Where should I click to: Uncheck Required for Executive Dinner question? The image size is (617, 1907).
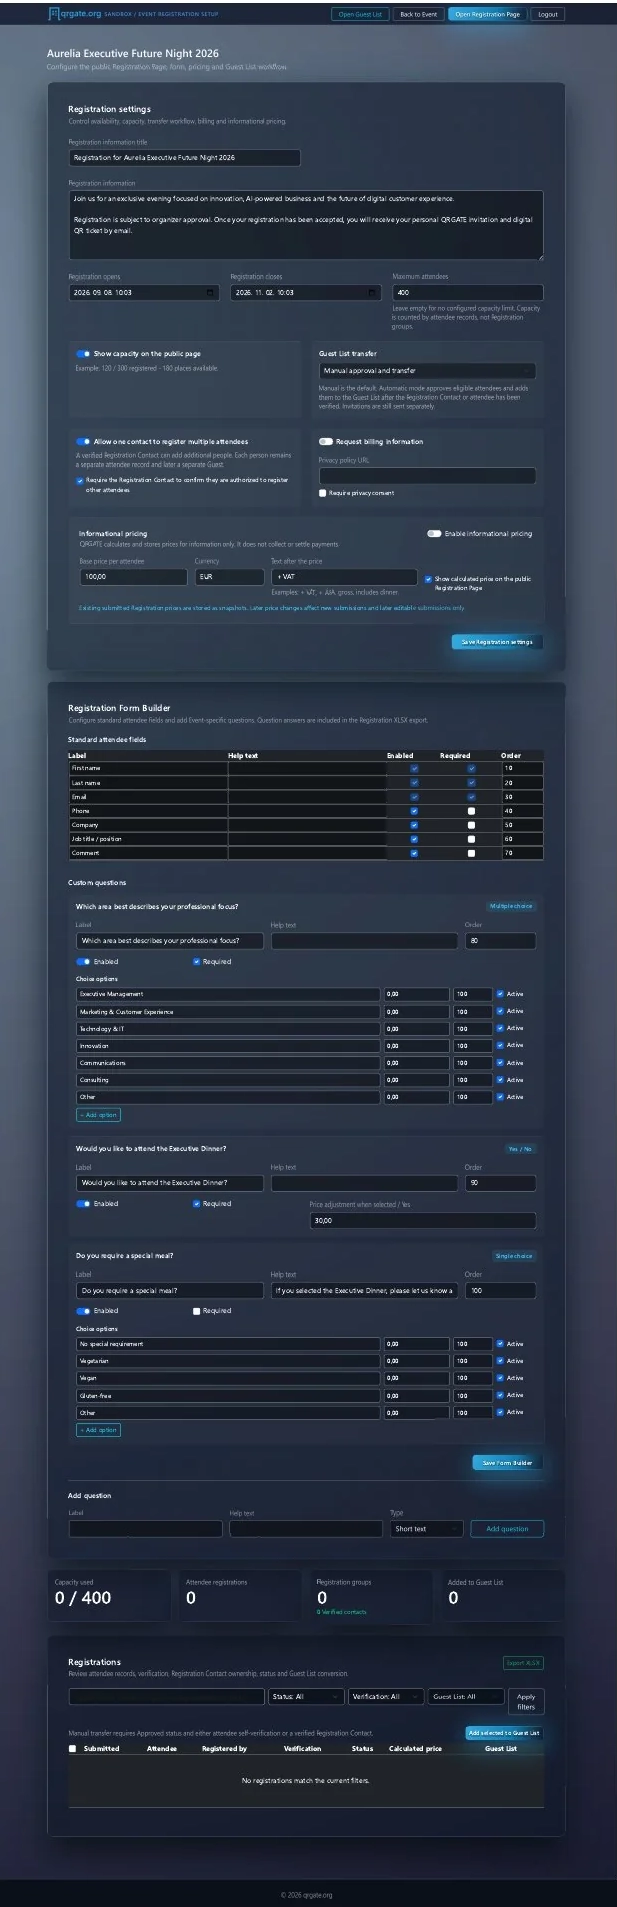point(196,1204)
